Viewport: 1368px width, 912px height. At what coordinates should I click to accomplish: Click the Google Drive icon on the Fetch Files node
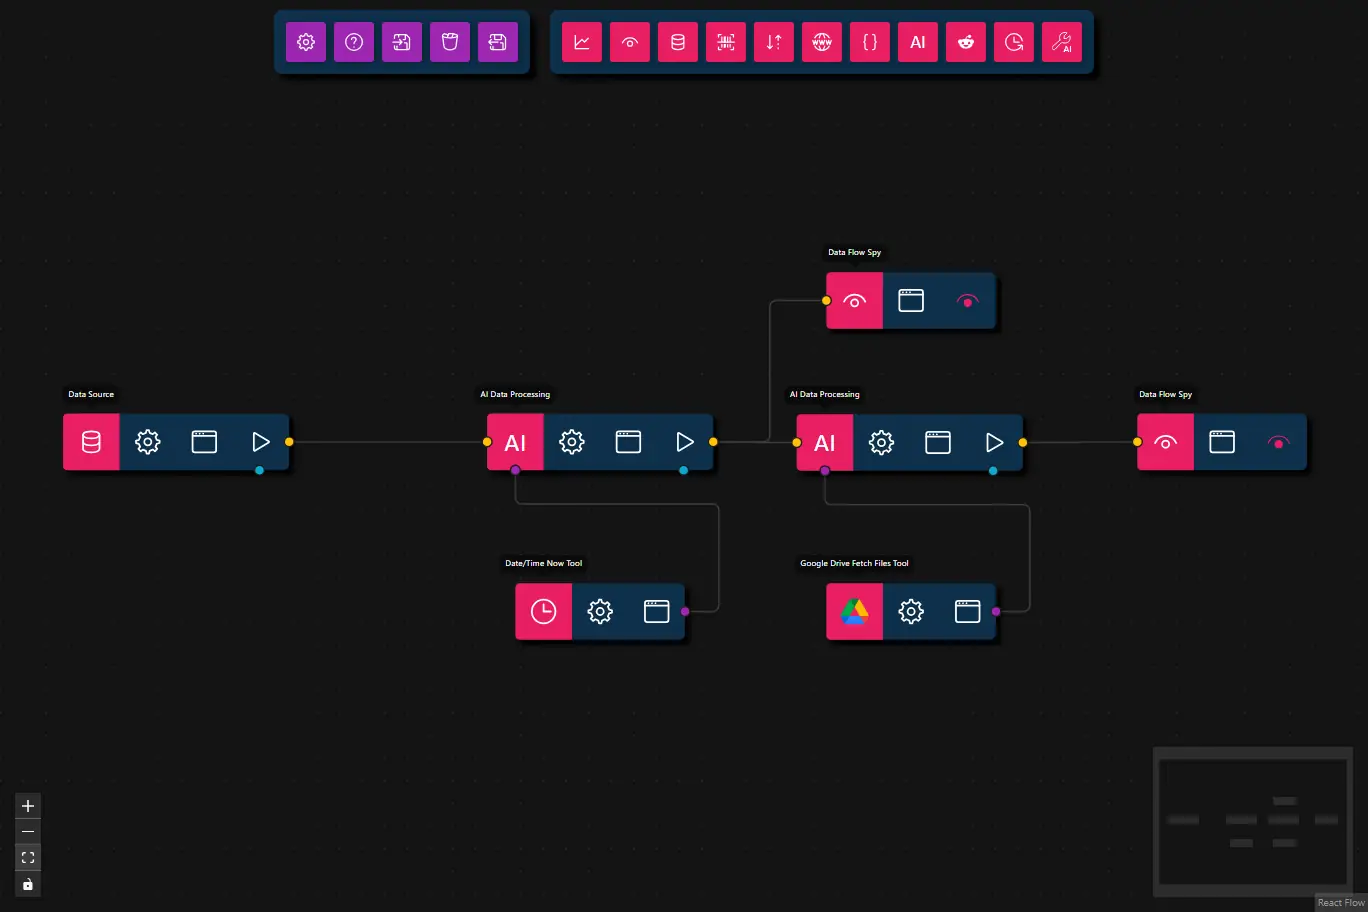(854, 611)
